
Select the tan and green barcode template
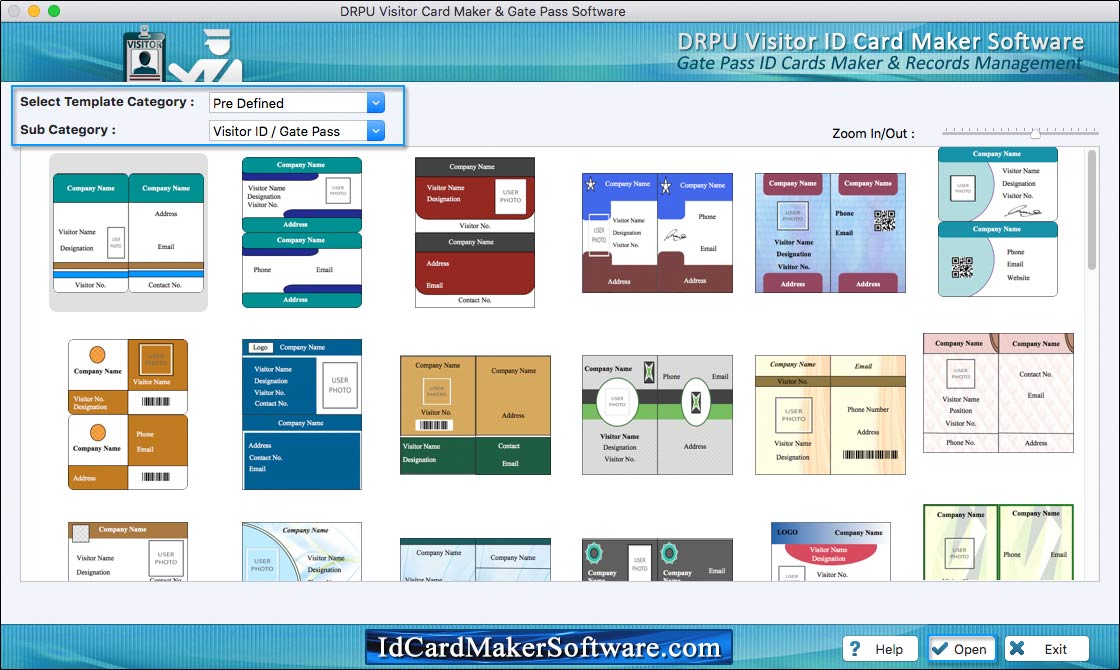[x=475, y=415]
